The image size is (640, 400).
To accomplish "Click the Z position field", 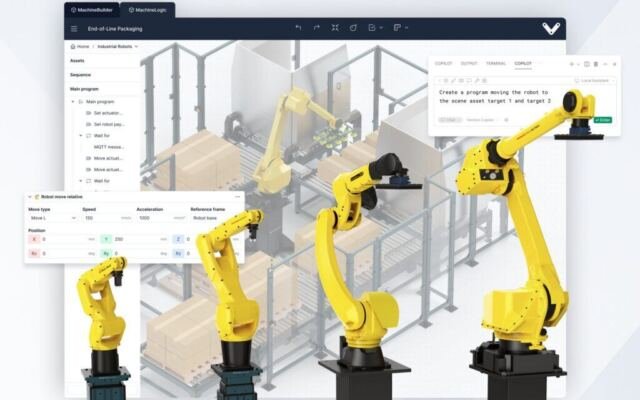I will [206, 239].
